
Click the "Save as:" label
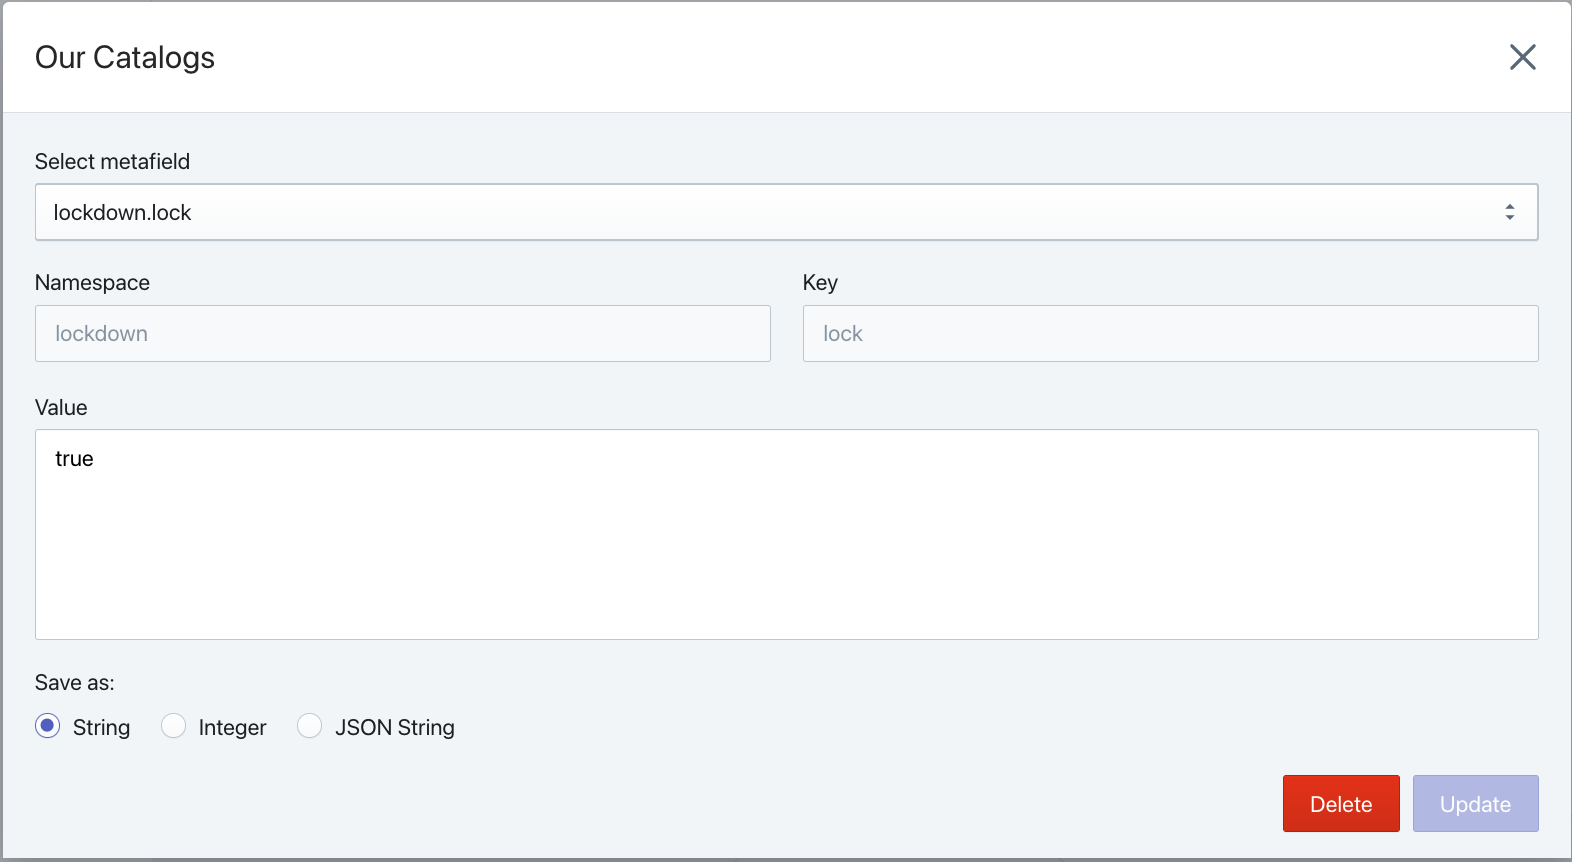75,683
